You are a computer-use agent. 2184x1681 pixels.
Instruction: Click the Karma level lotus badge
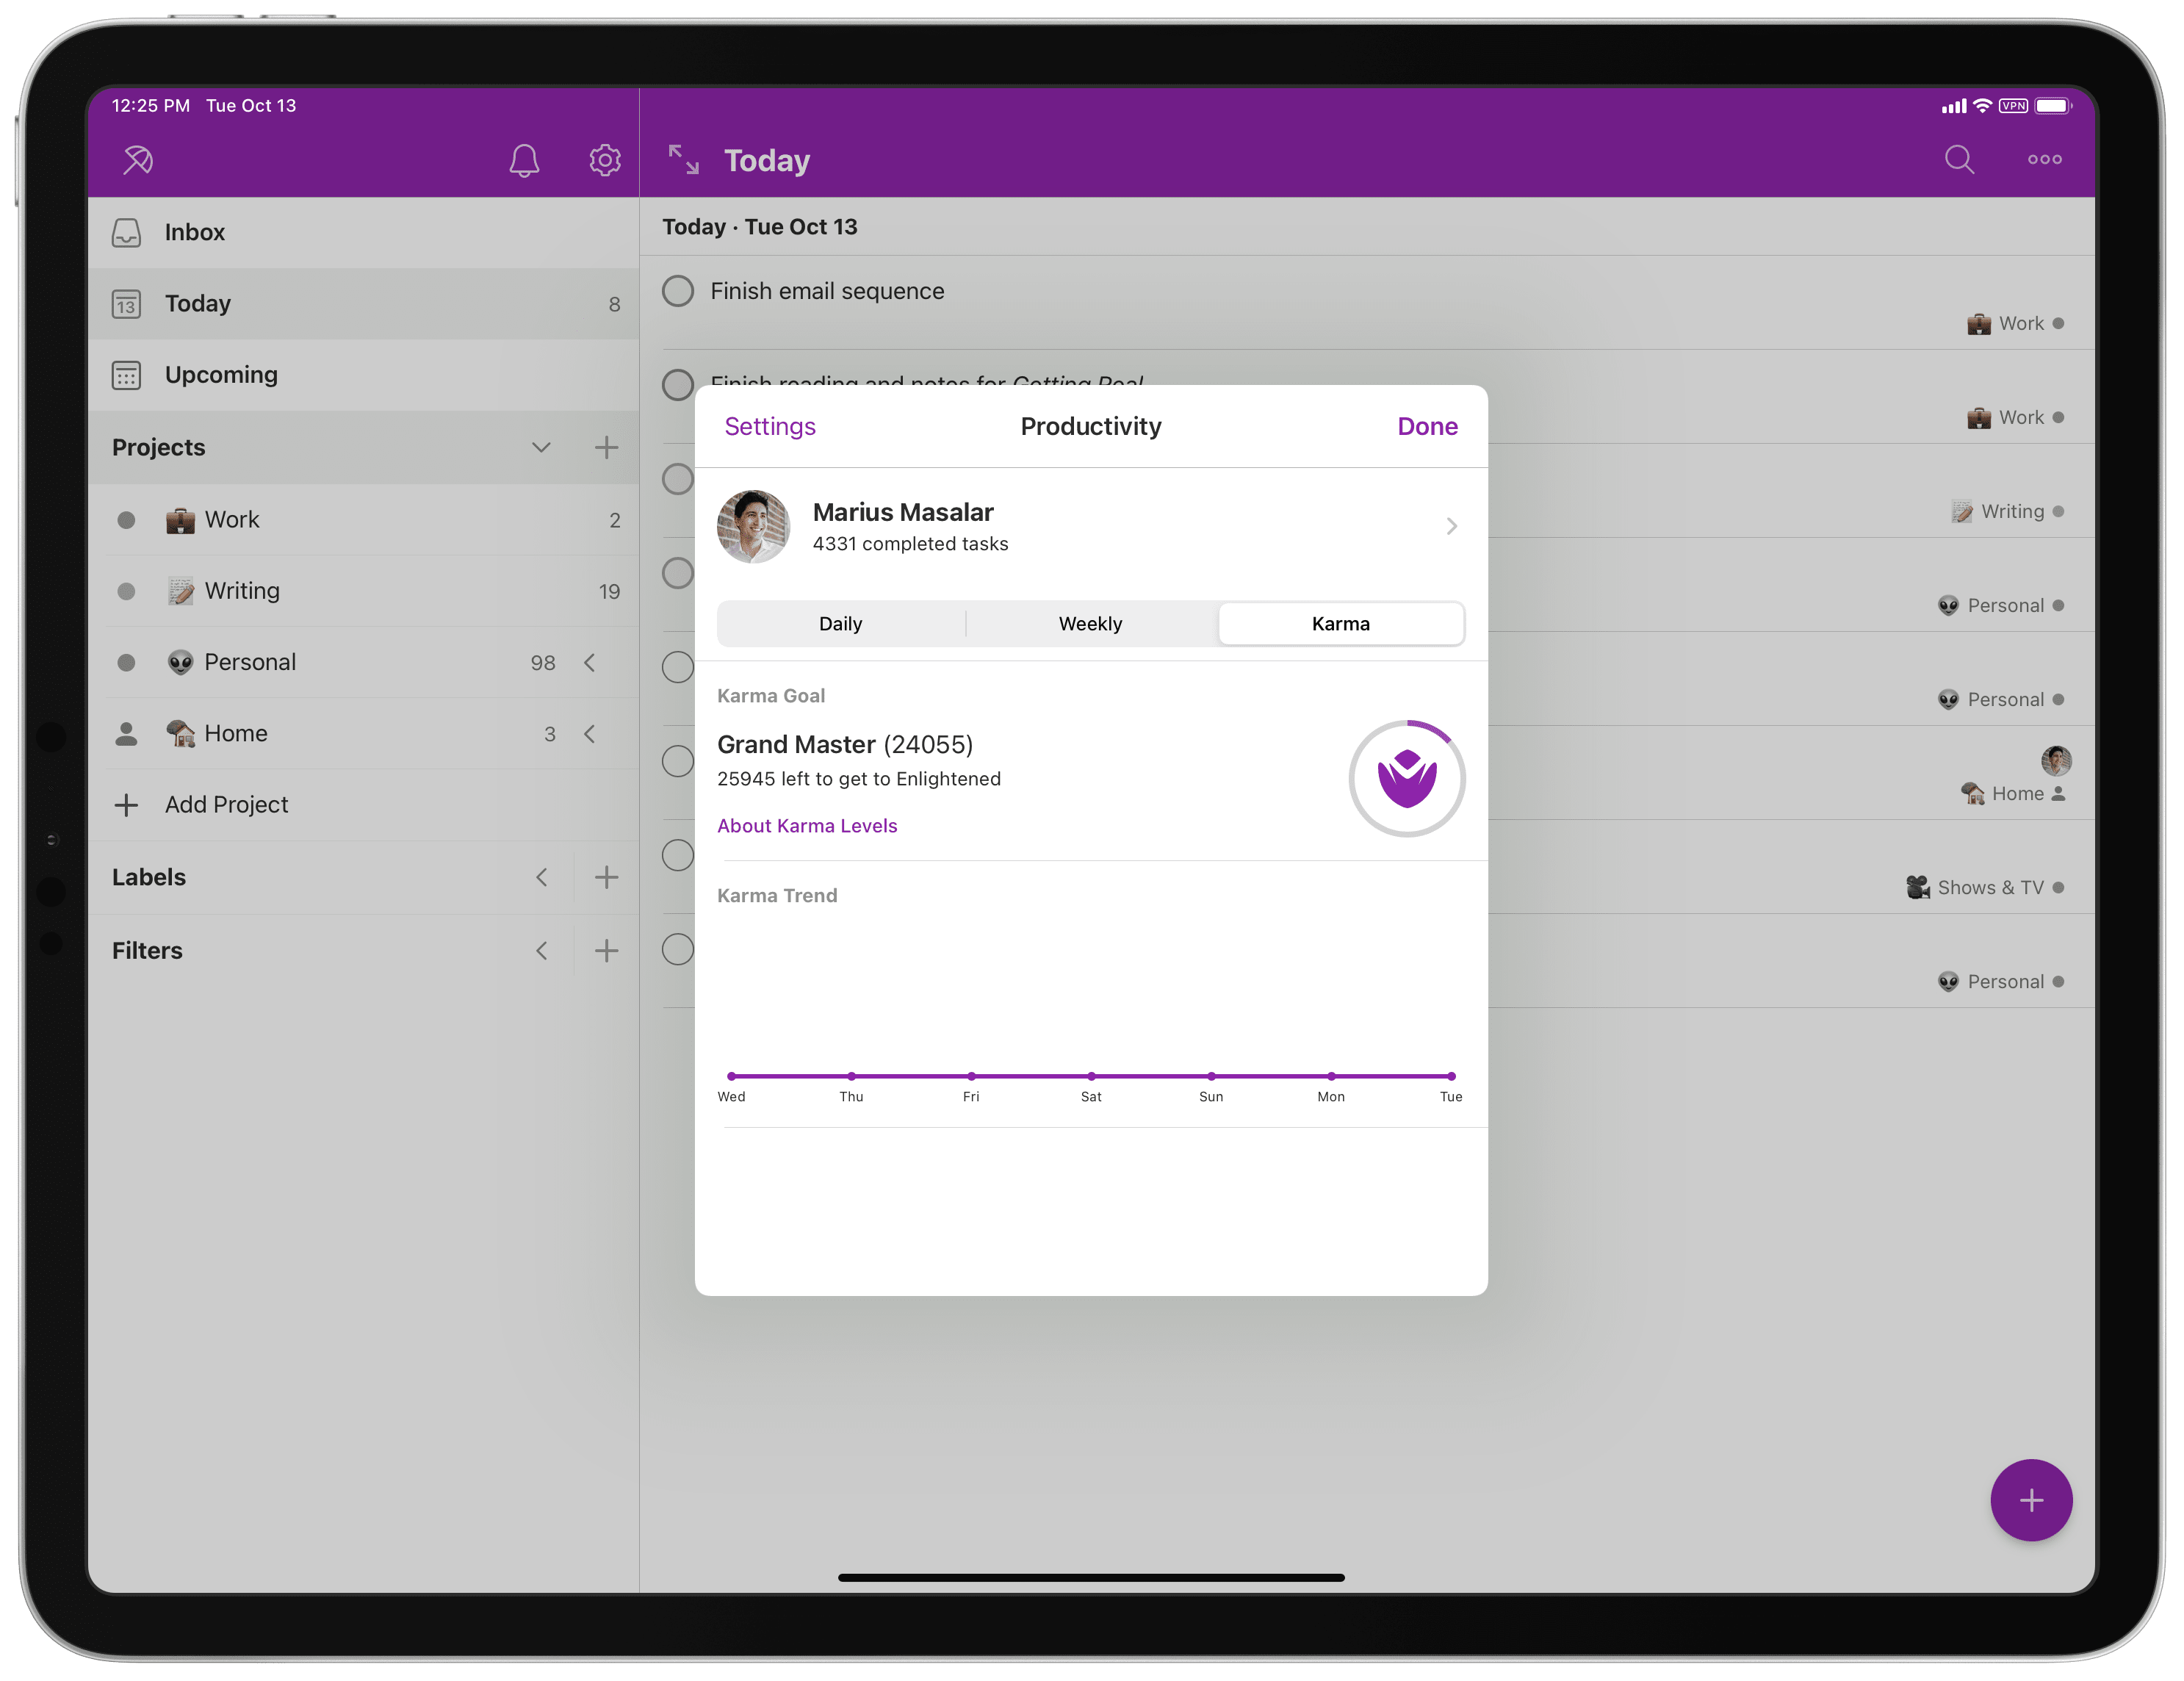1407,779
